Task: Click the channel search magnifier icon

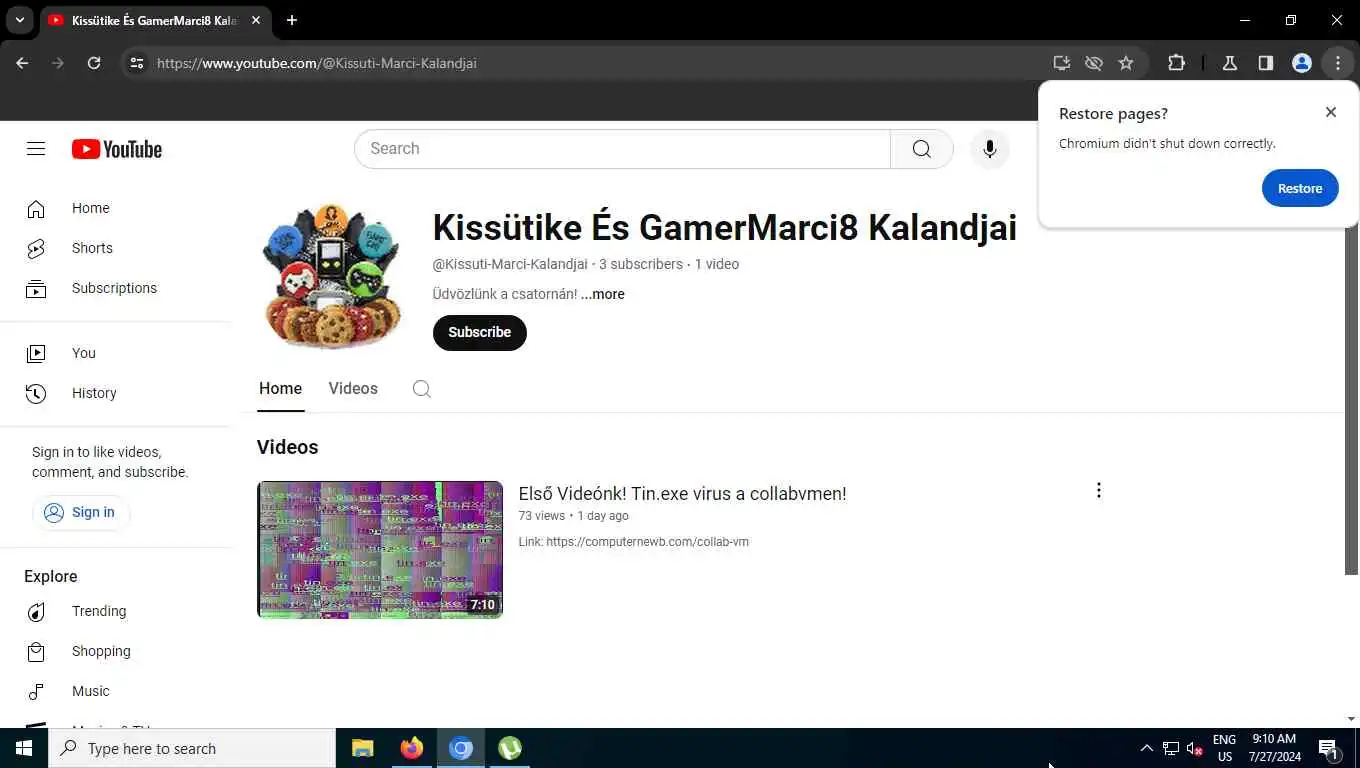Action: tap(422, 389)
